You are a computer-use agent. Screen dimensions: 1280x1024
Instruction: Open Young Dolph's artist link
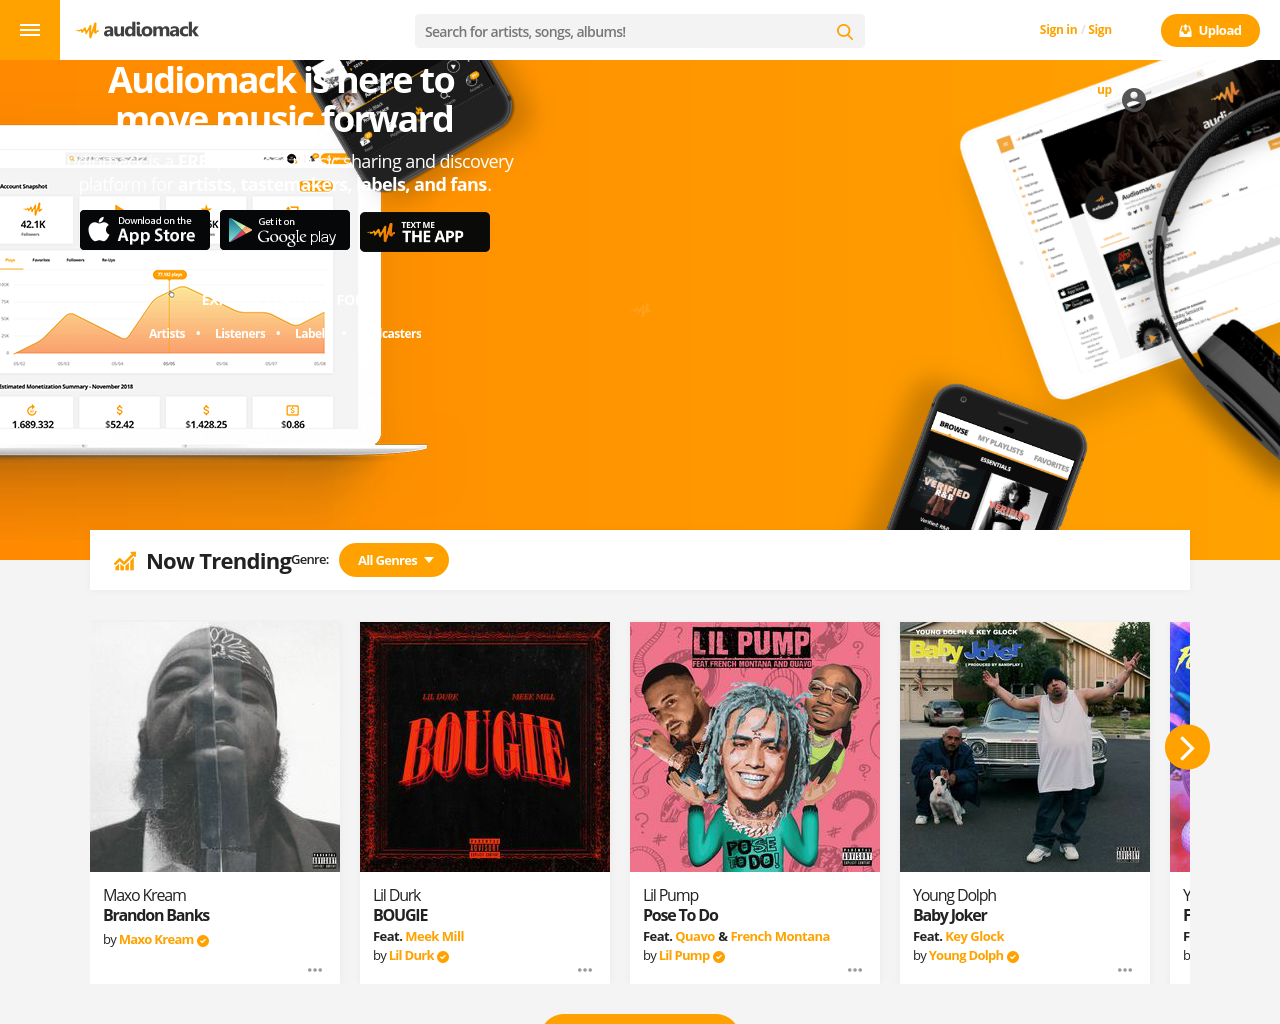[x=966, y=956]
